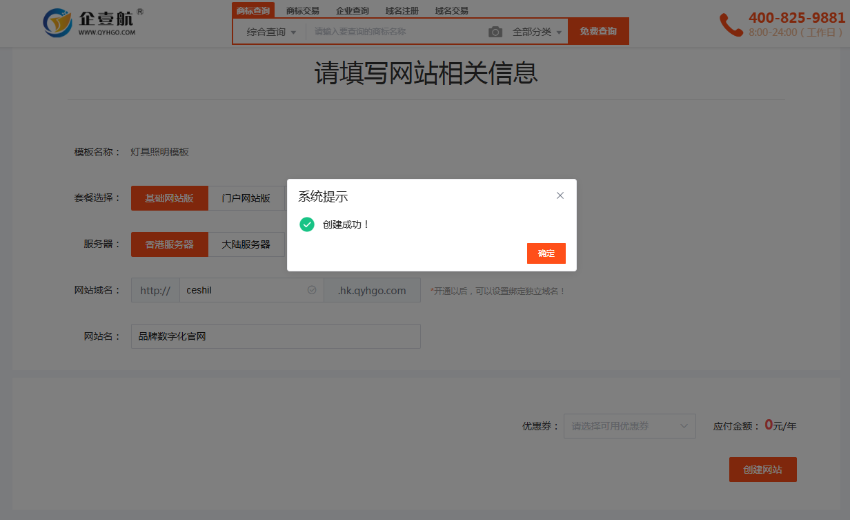Confirm the dialog with 确定 button

coord(546,253)
